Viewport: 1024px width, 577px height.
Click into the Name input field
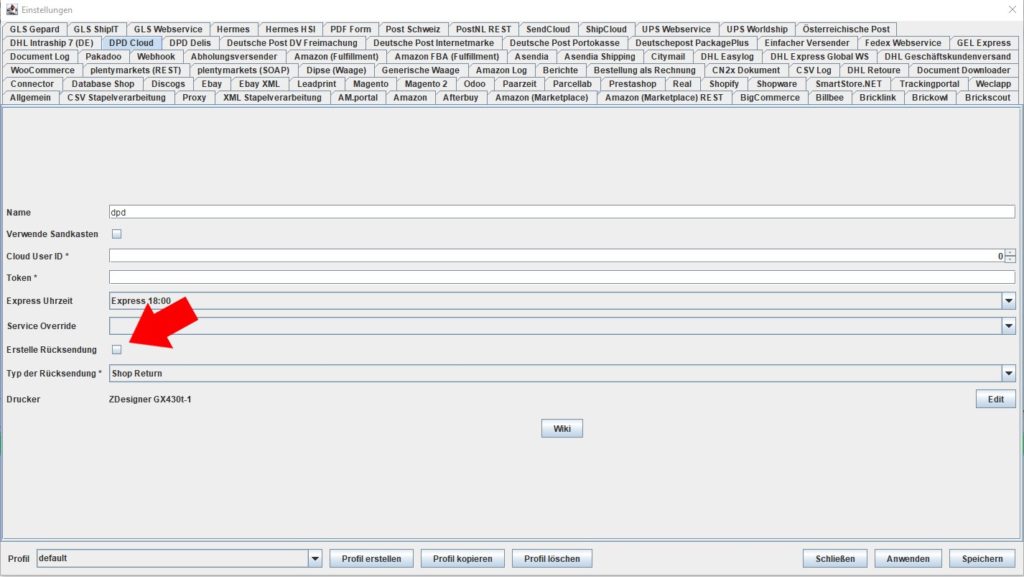coord(562,212)
